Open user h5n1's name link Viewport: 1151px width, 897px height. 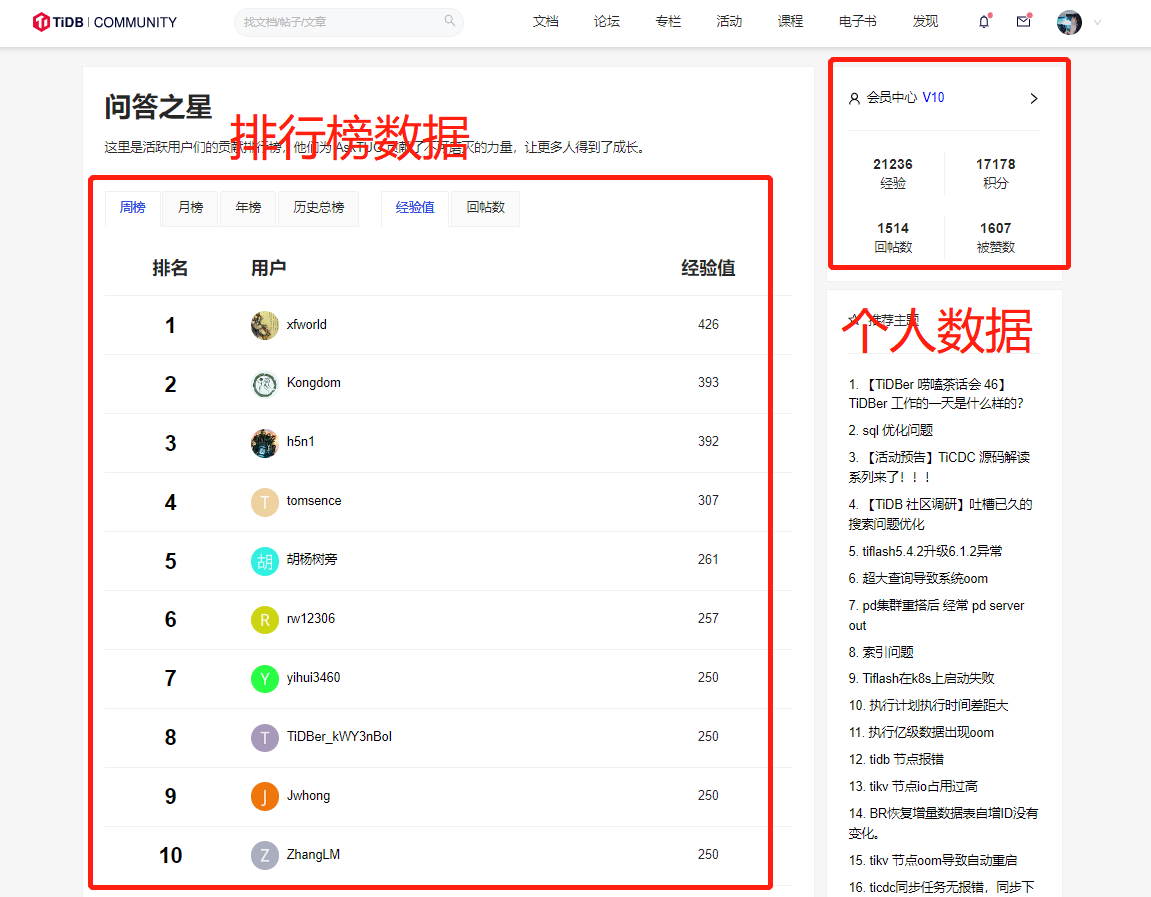(300, 442)
